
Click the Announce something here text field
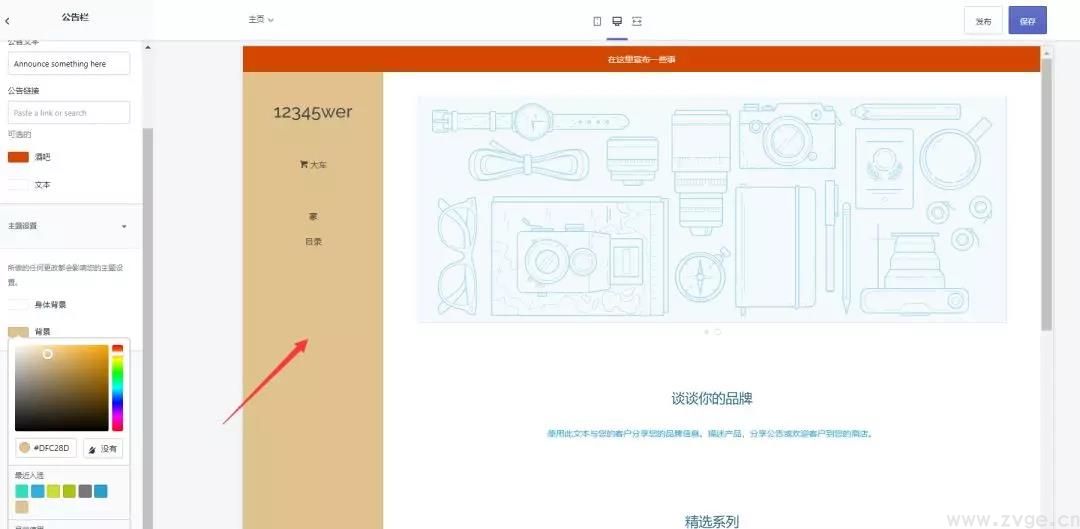69,64
